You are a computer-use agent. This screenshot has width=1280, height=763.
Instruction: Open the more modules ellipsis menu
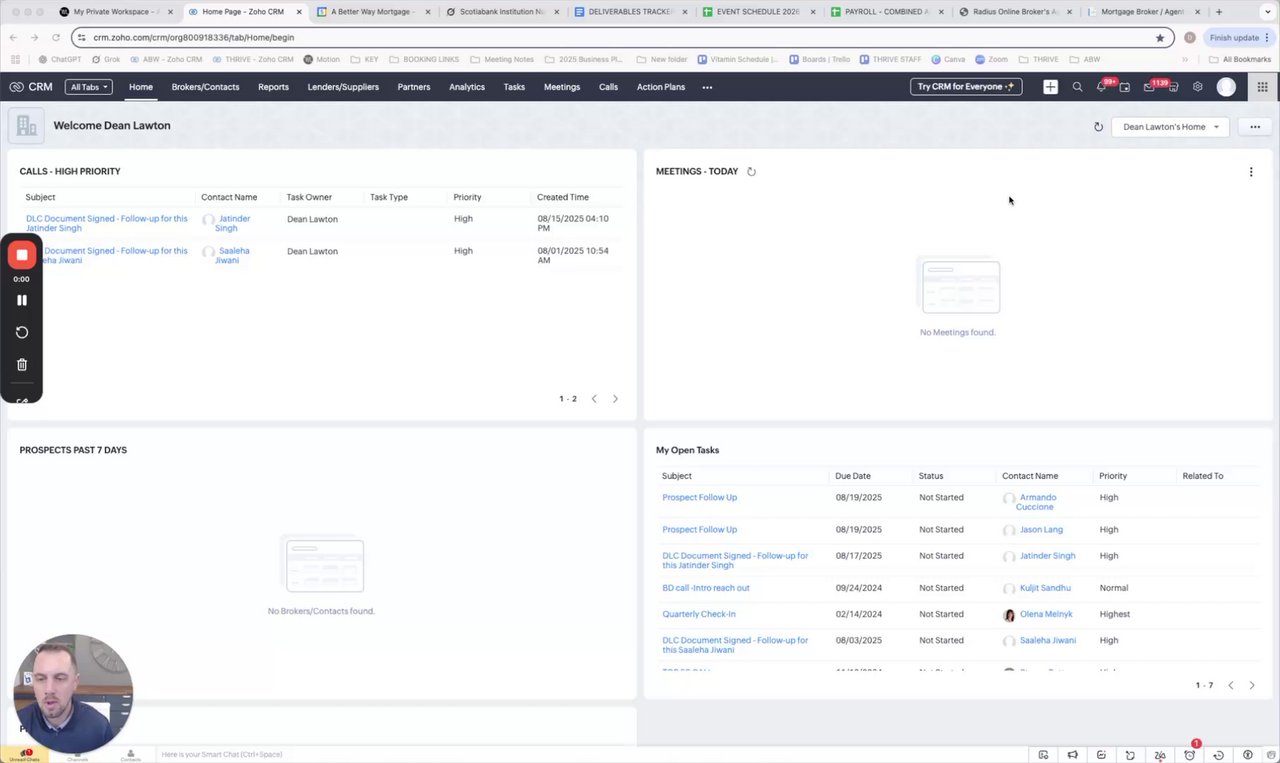(x=707, y=87)
